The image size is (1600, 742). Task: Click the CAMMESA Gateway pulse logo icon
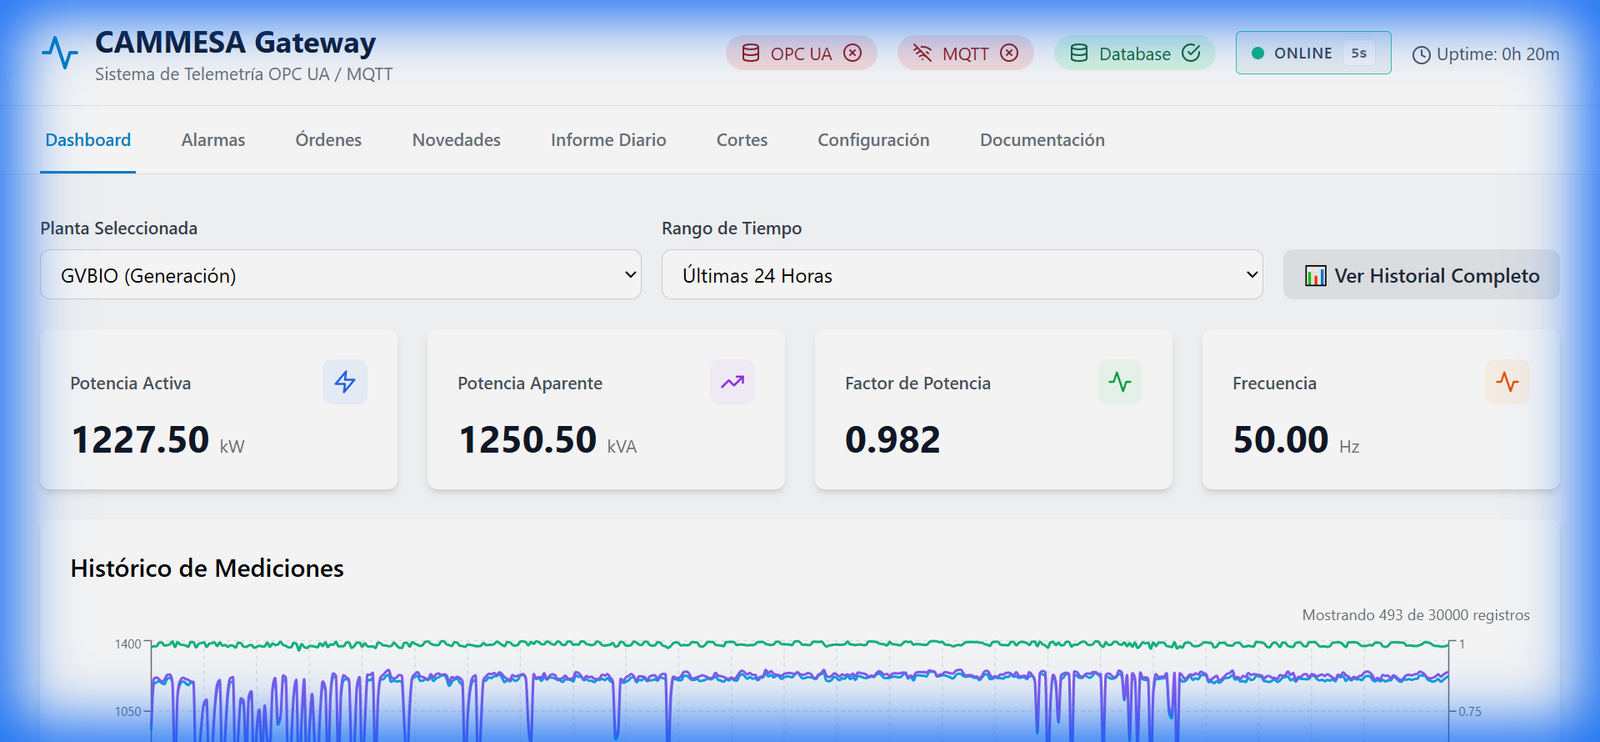[x=60, y=53]
